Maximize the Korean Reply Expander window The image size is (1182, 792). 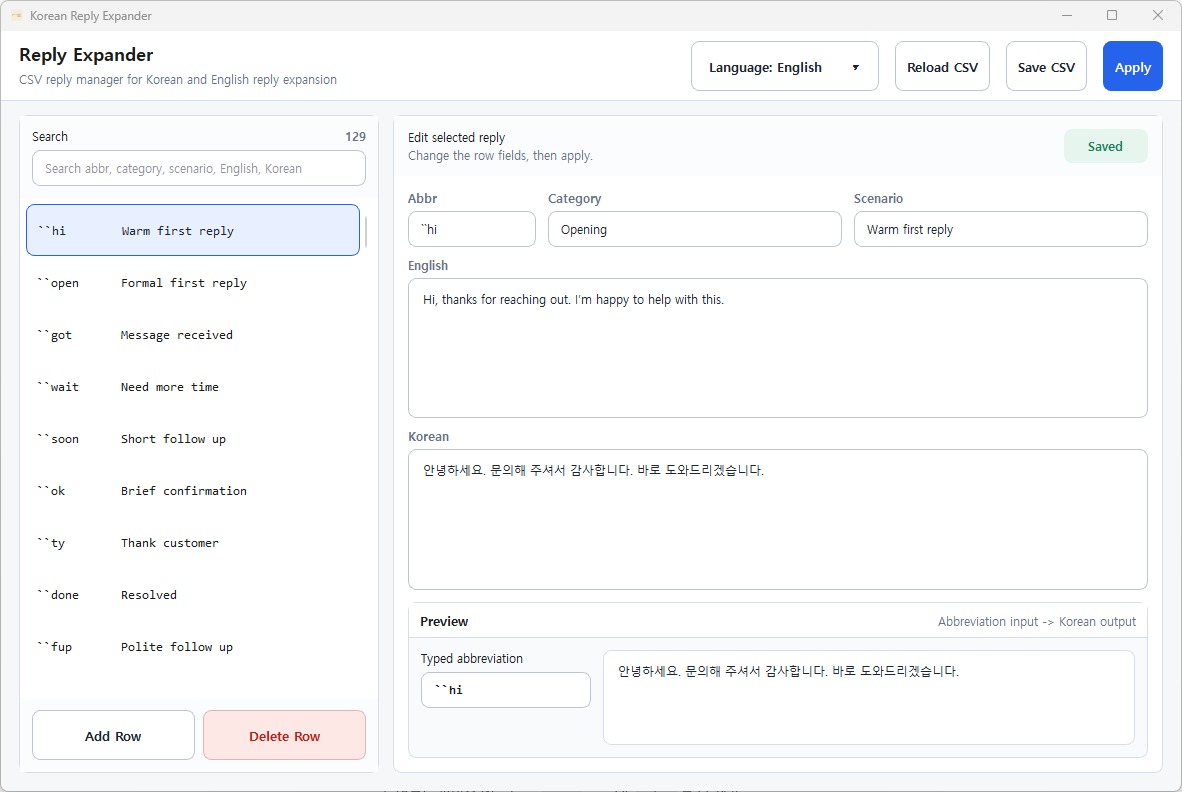click(1112, 15)
